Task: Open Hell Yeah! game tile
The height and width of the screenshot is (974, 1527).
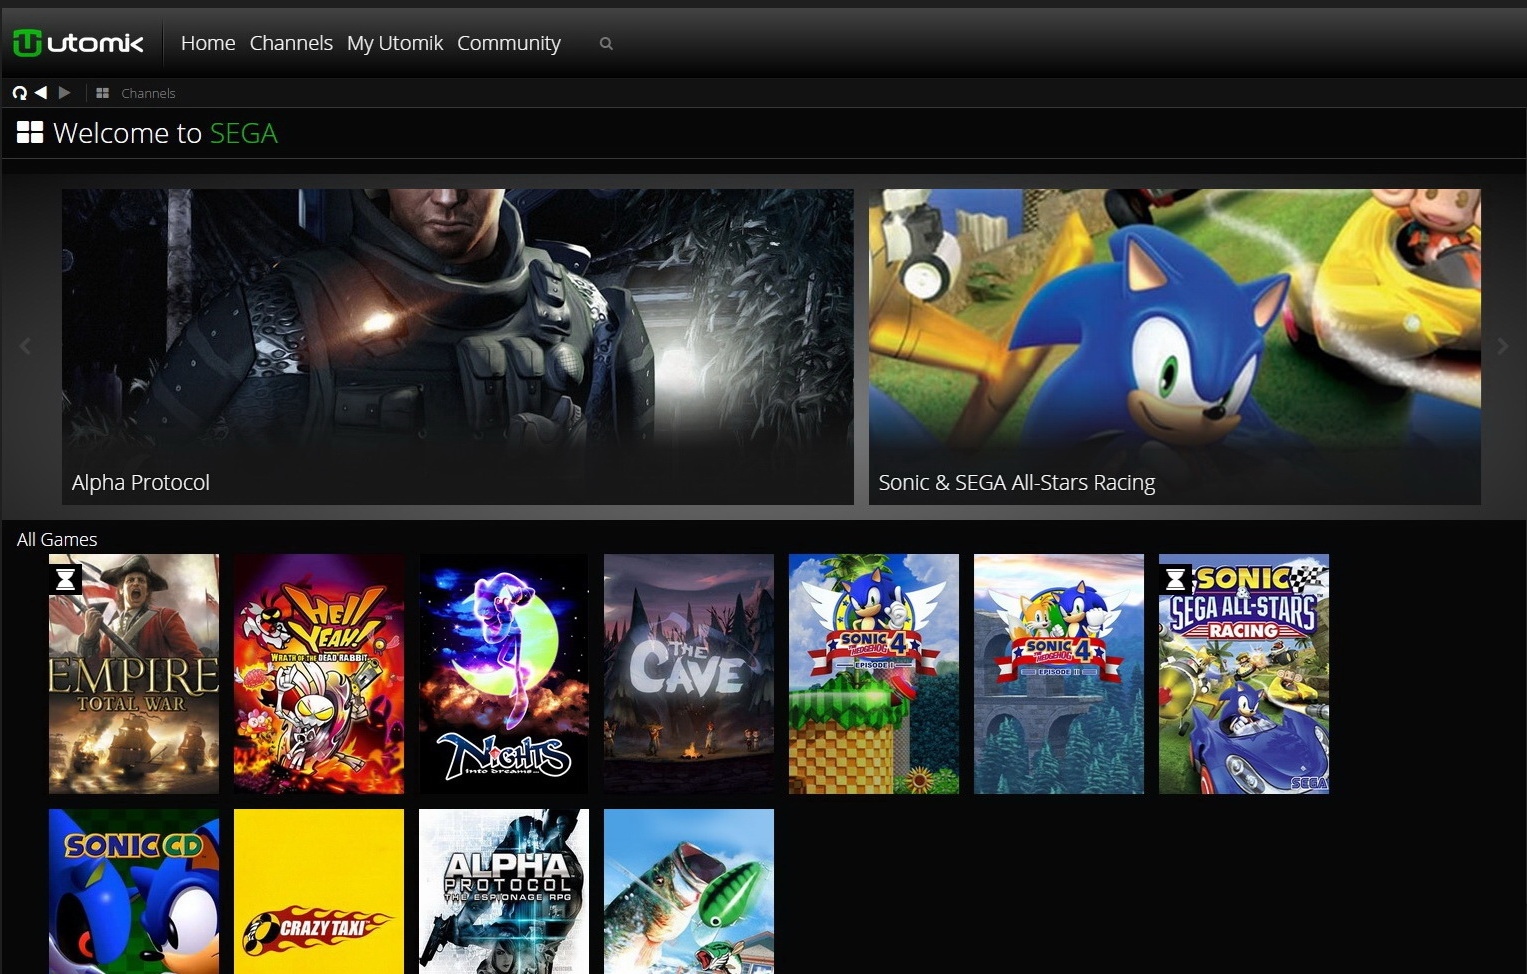Action: tap(319, 674)
